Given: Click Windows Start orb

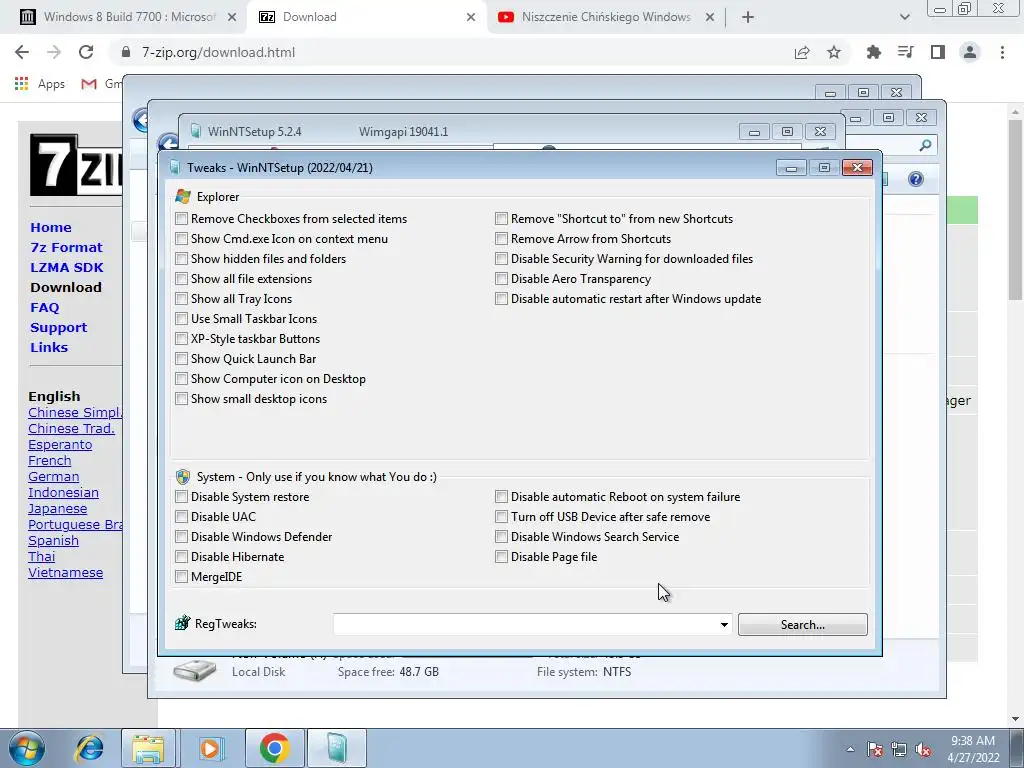Looking at the screenshot, I should [x=27, y=748].
